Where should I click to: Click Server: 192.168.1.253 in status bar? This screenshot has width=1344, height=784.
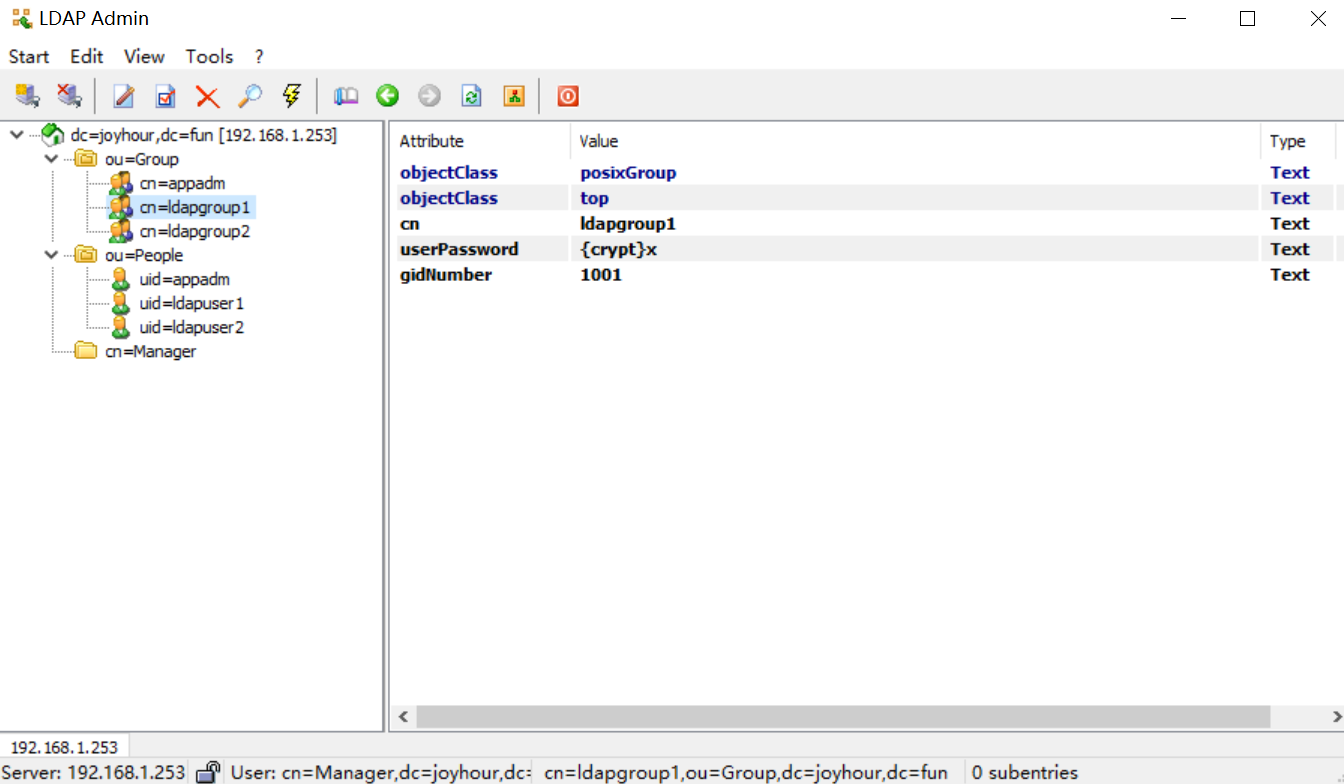(x=93, y=772)
